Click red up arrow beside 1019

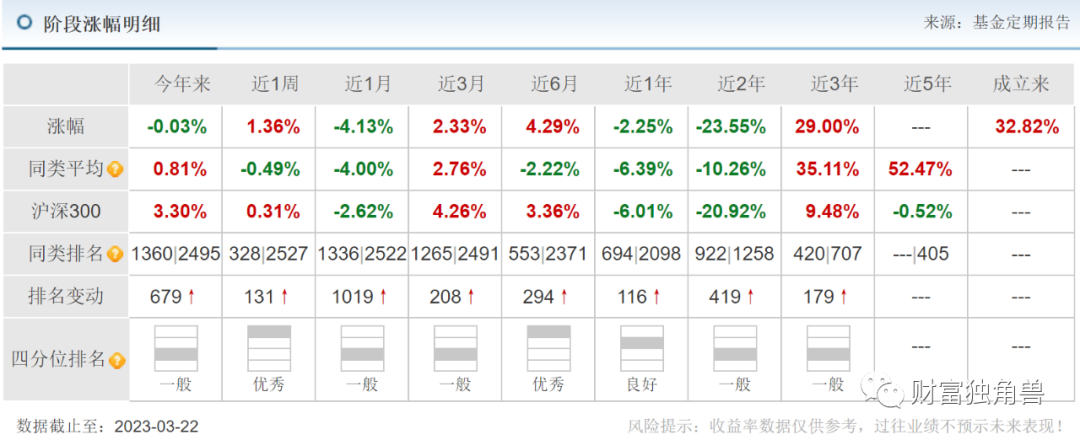click(x=382, y=297)
